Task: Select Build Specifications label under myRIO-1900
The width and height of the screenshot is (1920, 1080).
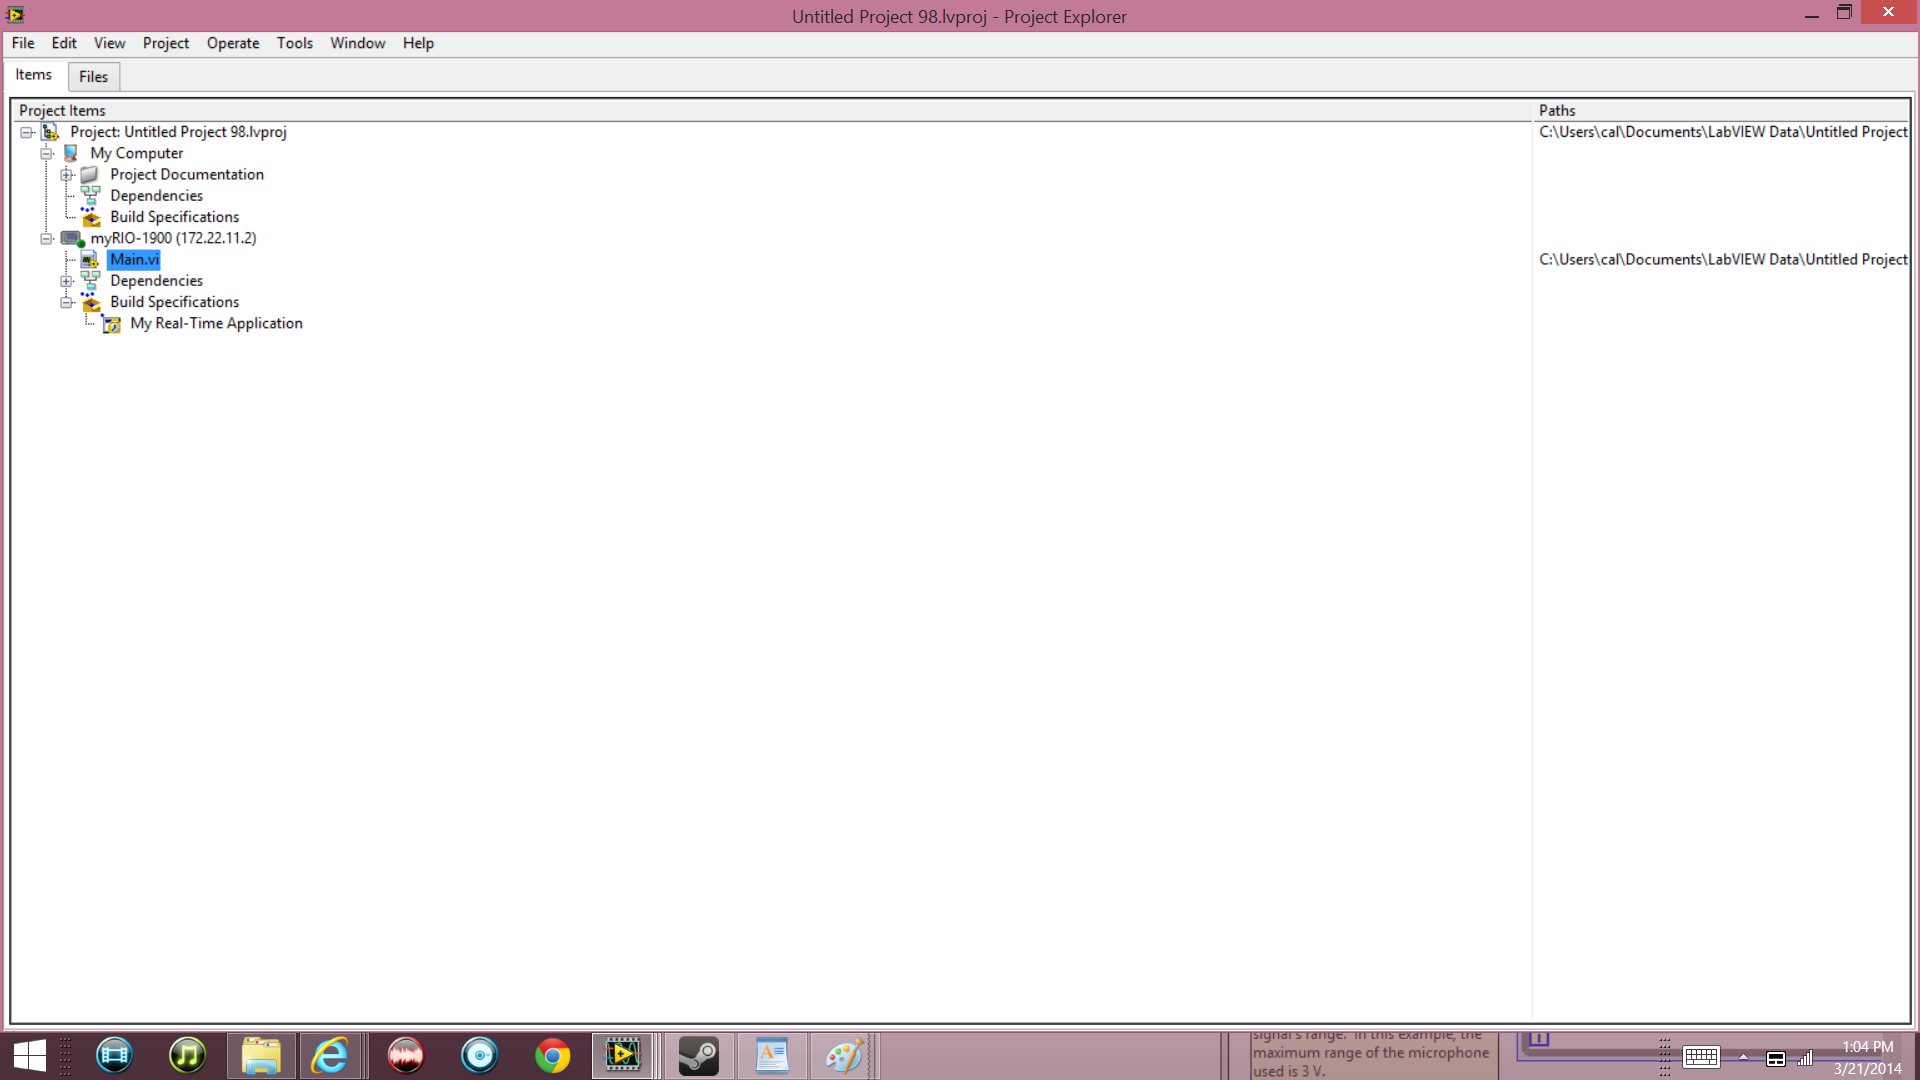Action: (175, 302)
